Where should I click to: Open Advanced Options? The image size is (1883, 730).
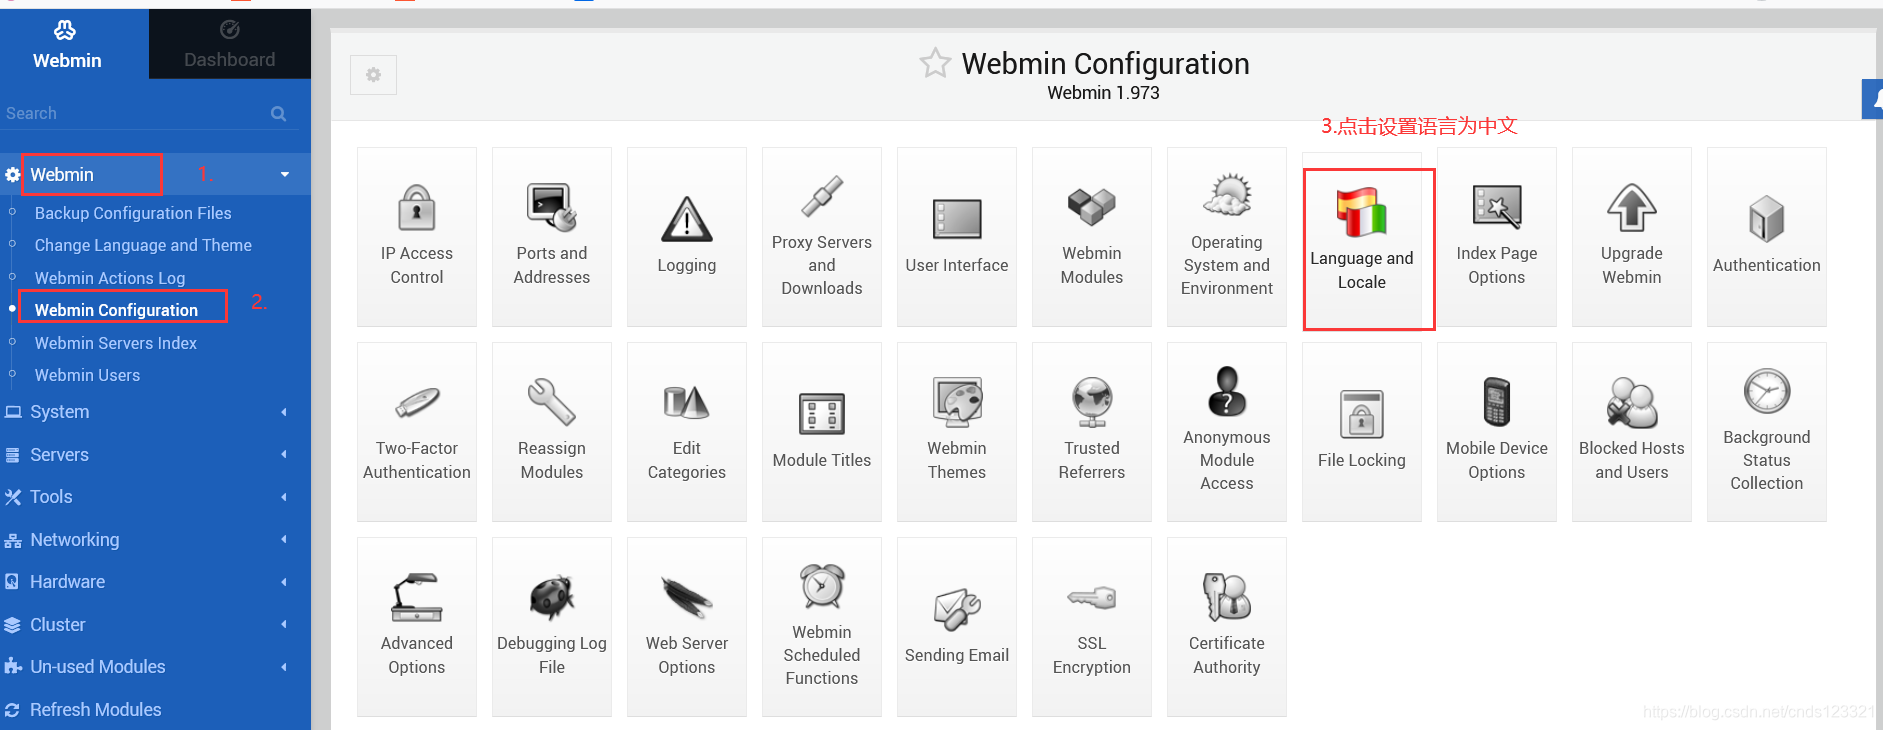pos(417,627)
